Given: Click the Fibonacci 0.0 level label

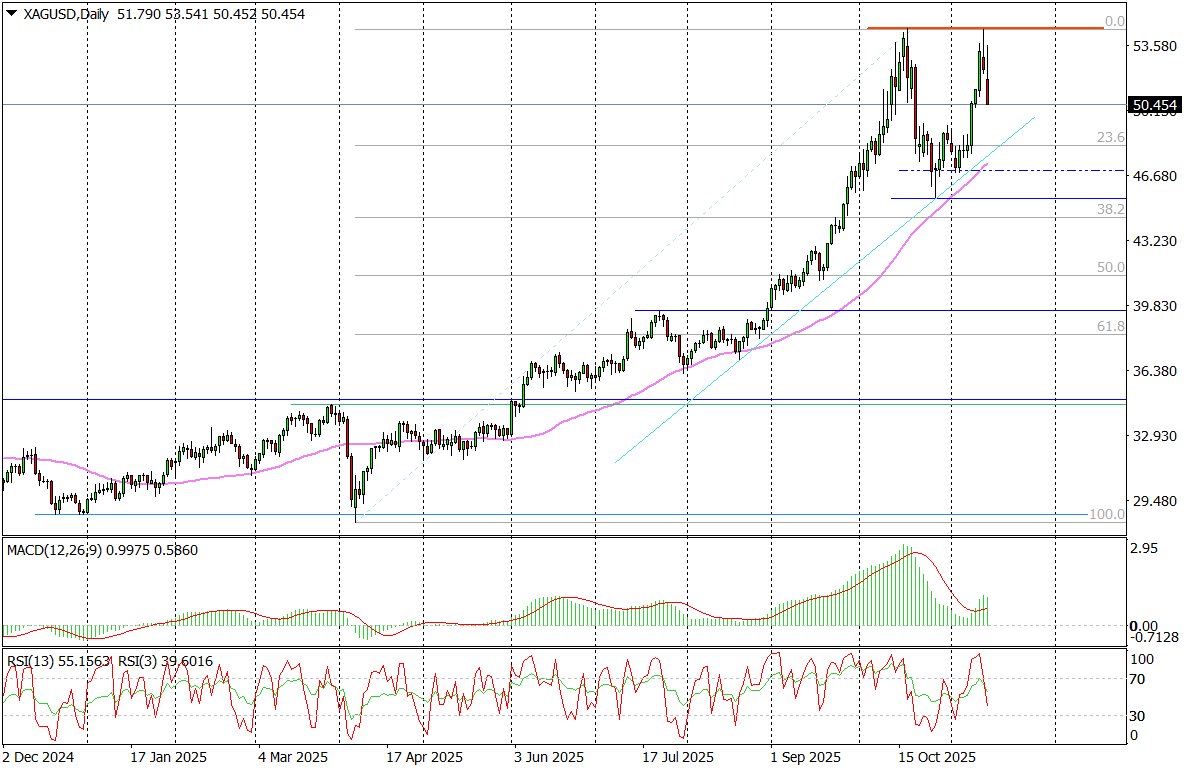Looking at the screenshot, I should point(1114,21).
